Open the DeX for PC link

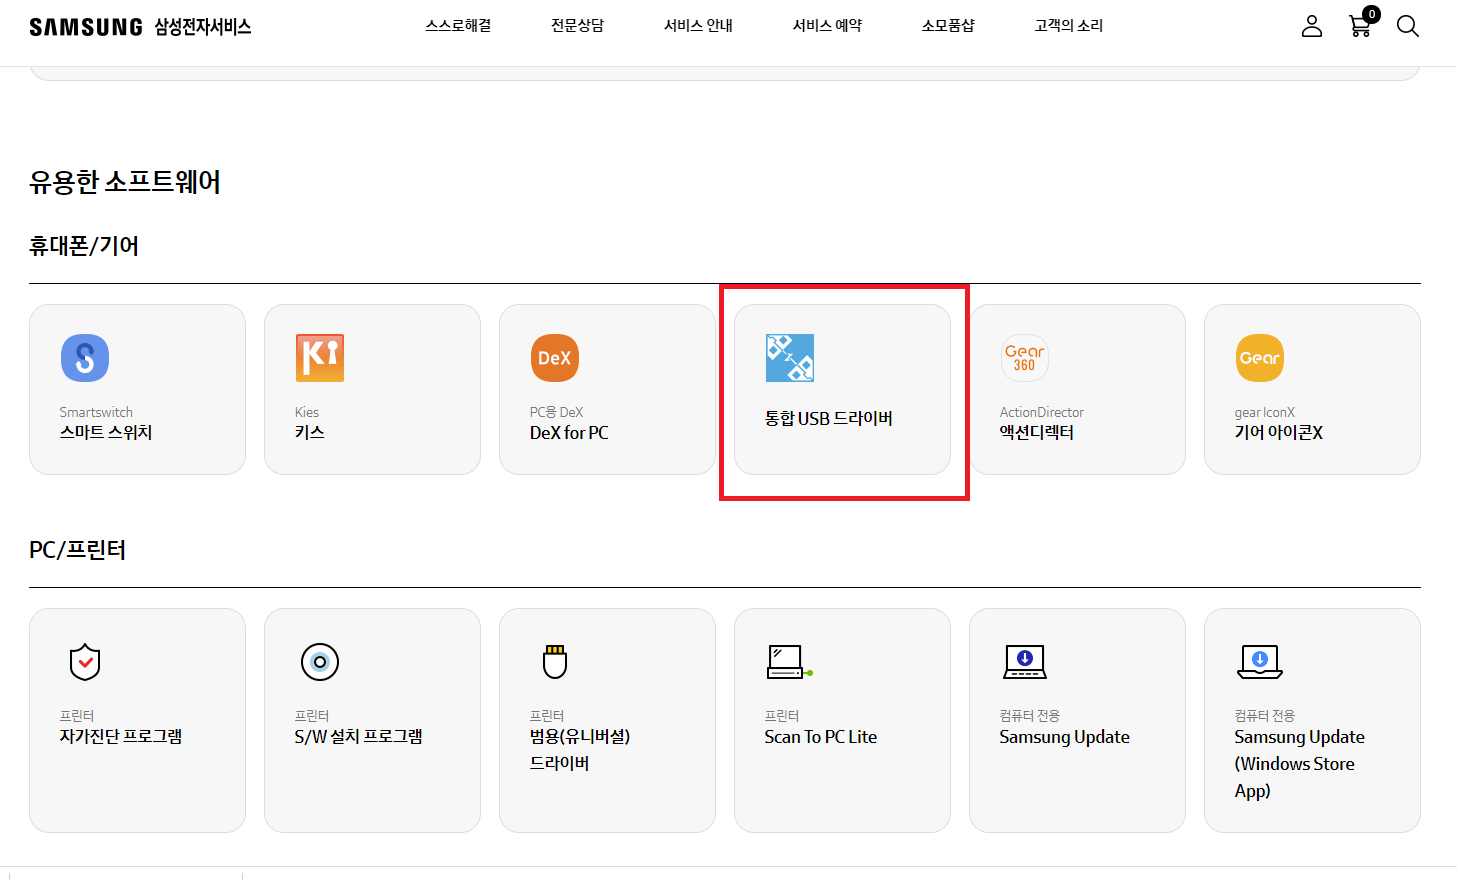tap(569, 433)
